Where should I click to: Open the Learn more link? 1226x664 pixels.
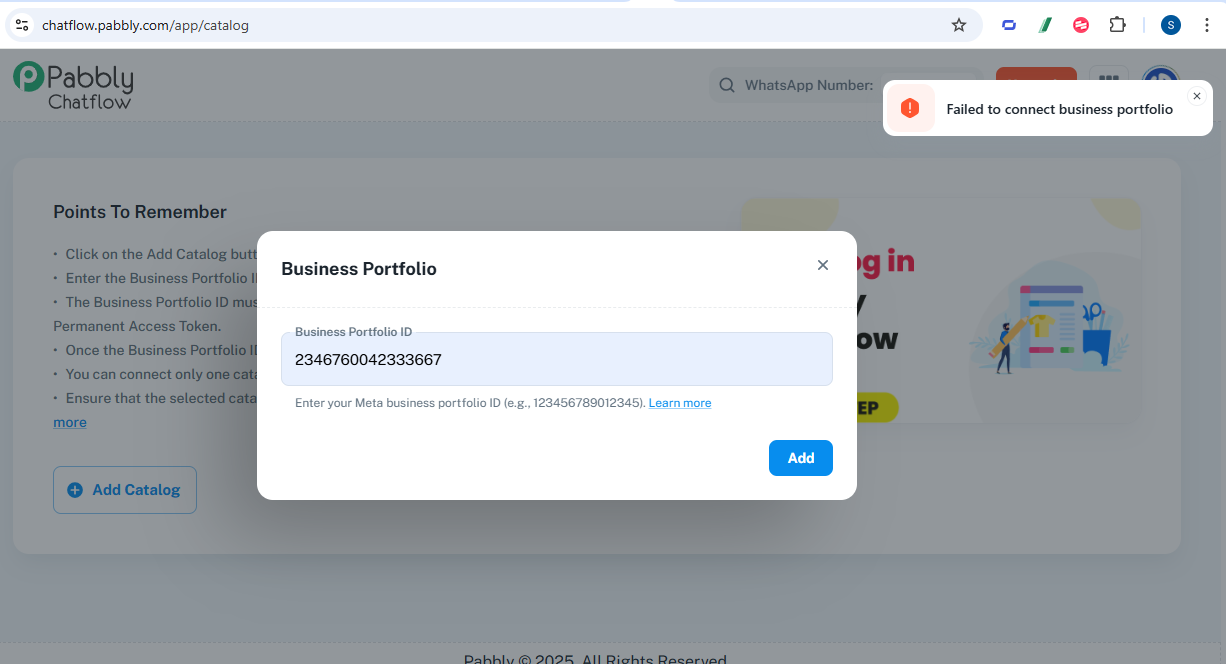680,403
